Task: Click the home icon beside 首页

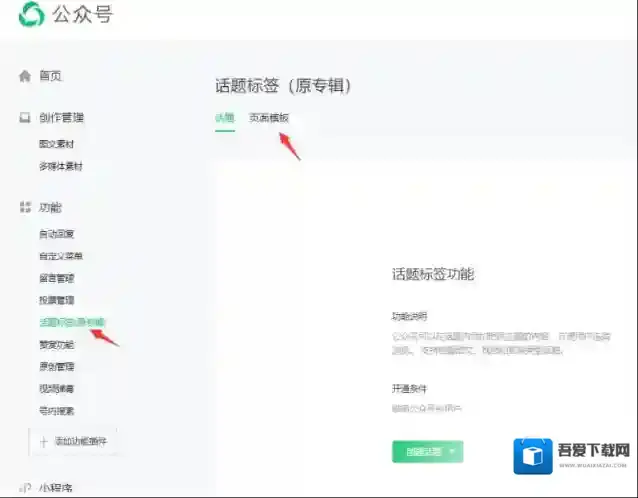Action: pyautogui.click(x=25, y=76)
